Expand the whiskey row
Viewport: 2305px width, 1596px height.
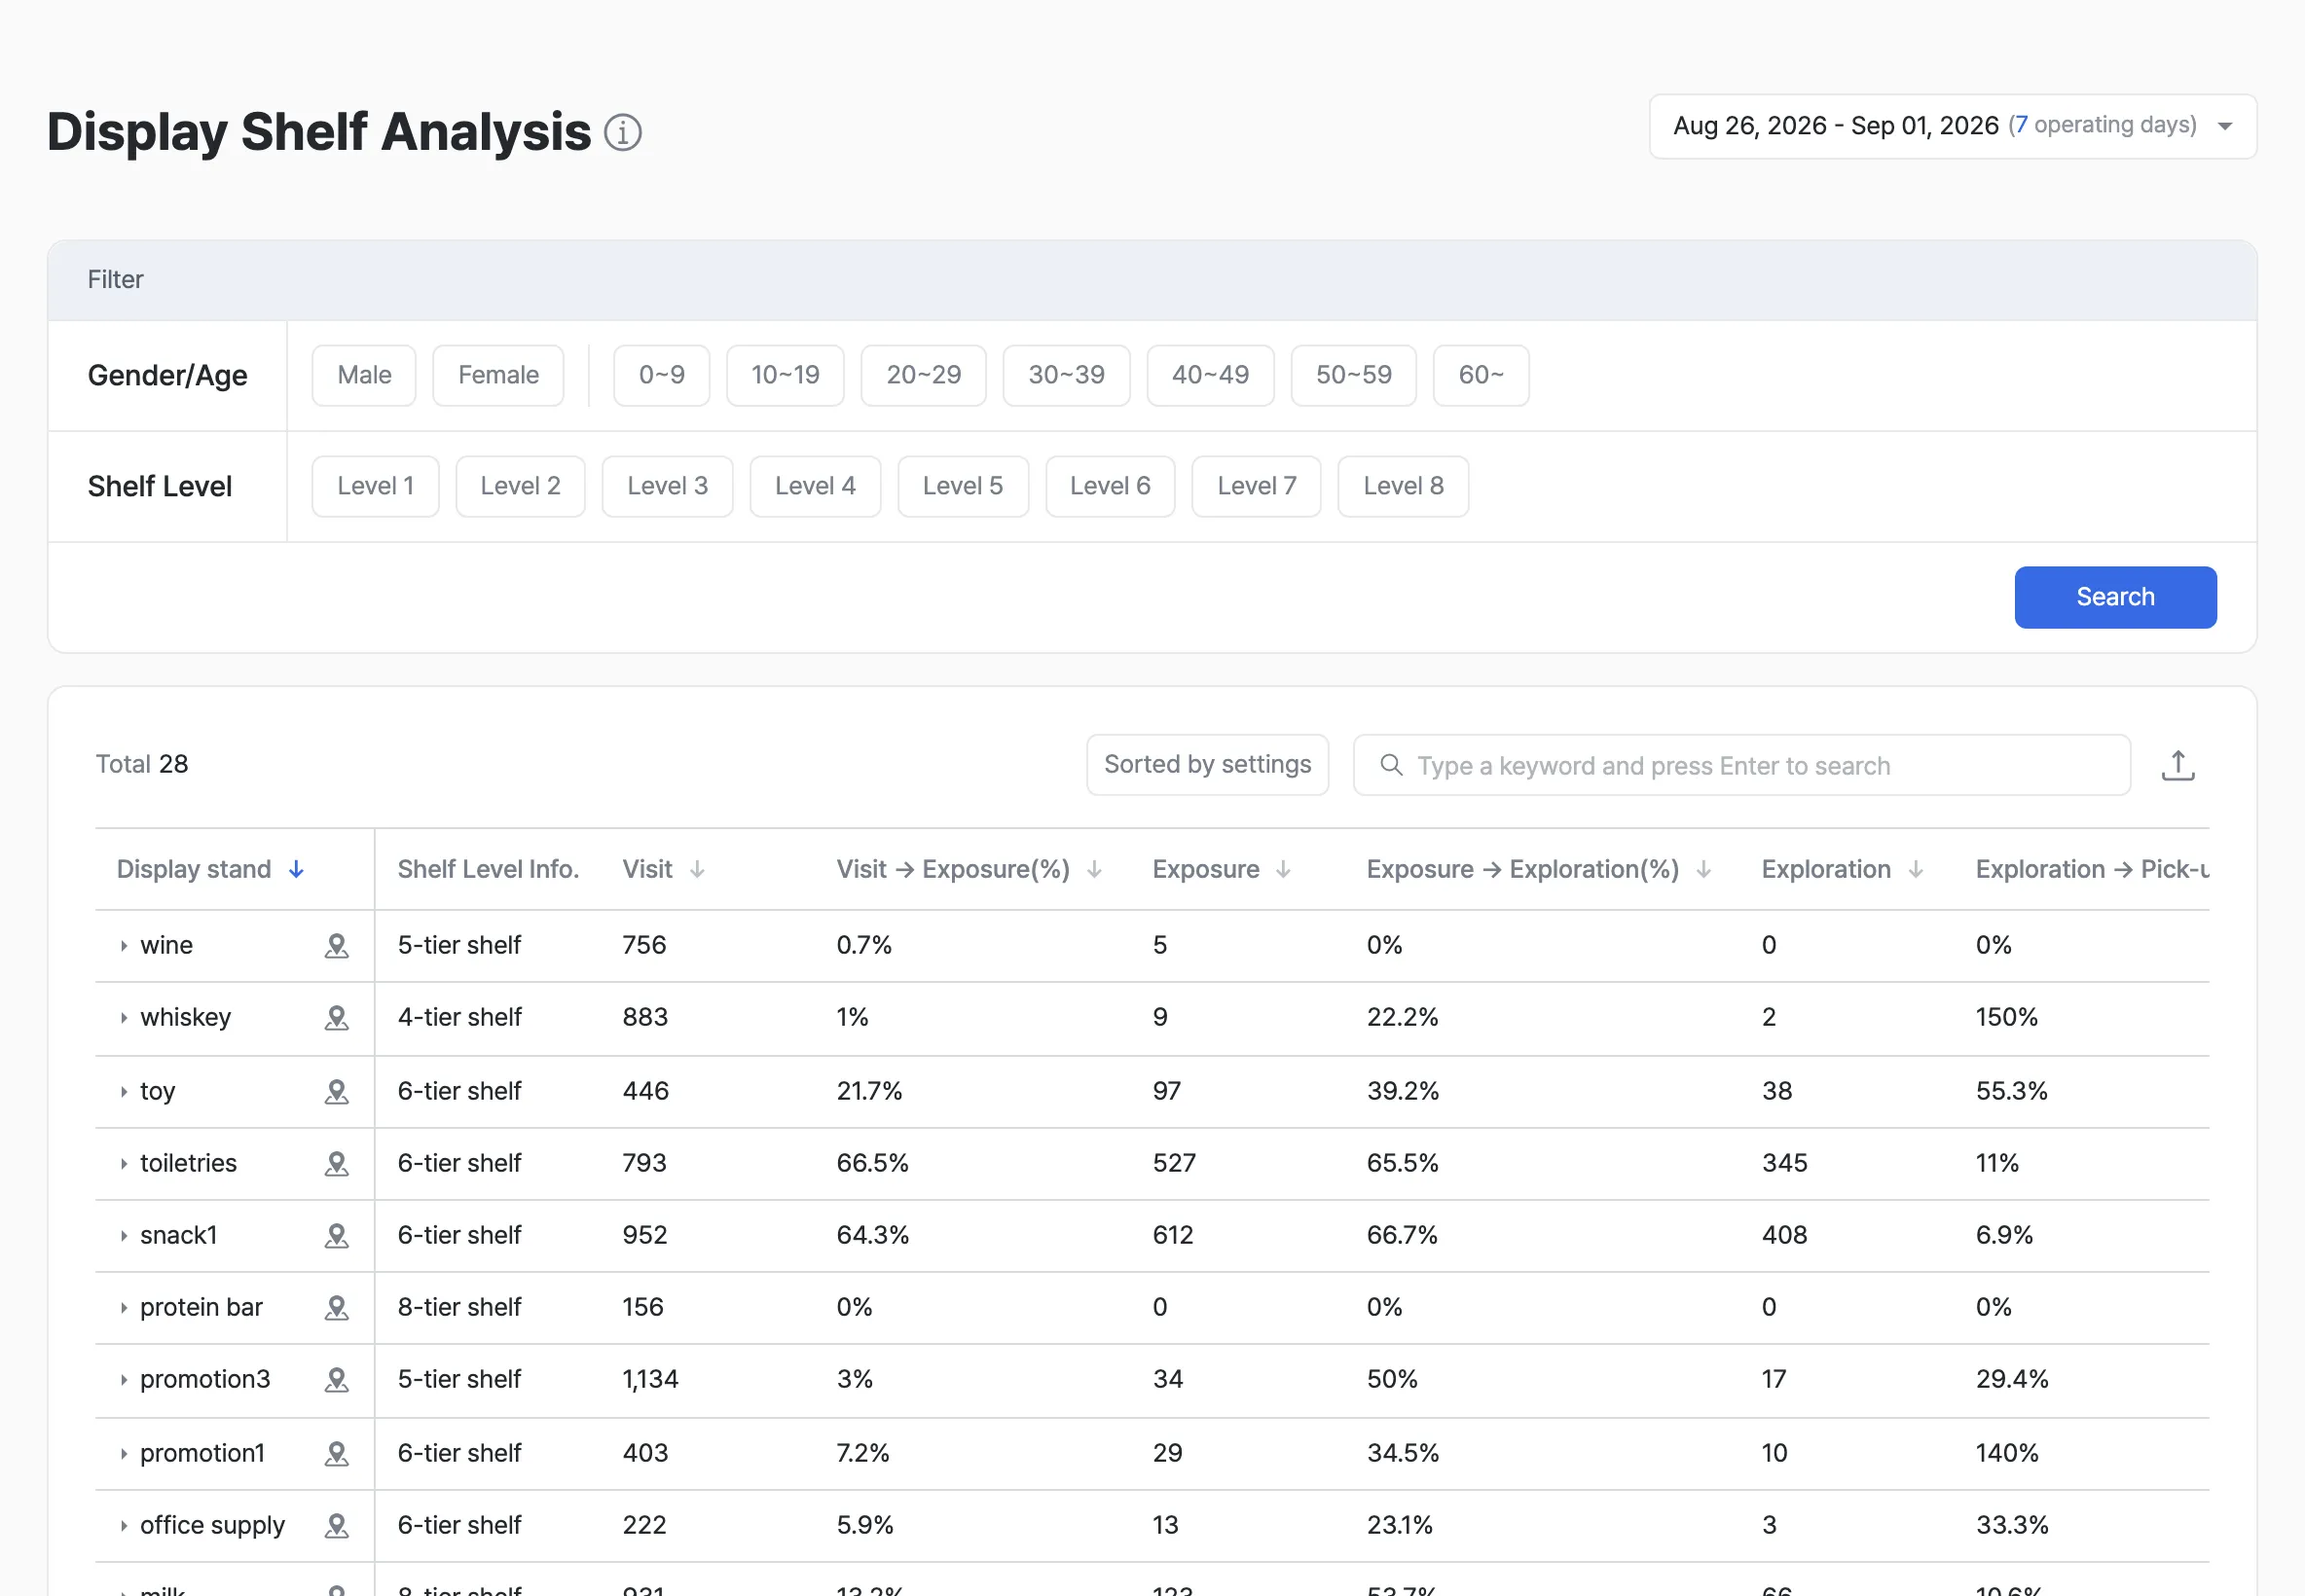click(x=123, y=1018)
